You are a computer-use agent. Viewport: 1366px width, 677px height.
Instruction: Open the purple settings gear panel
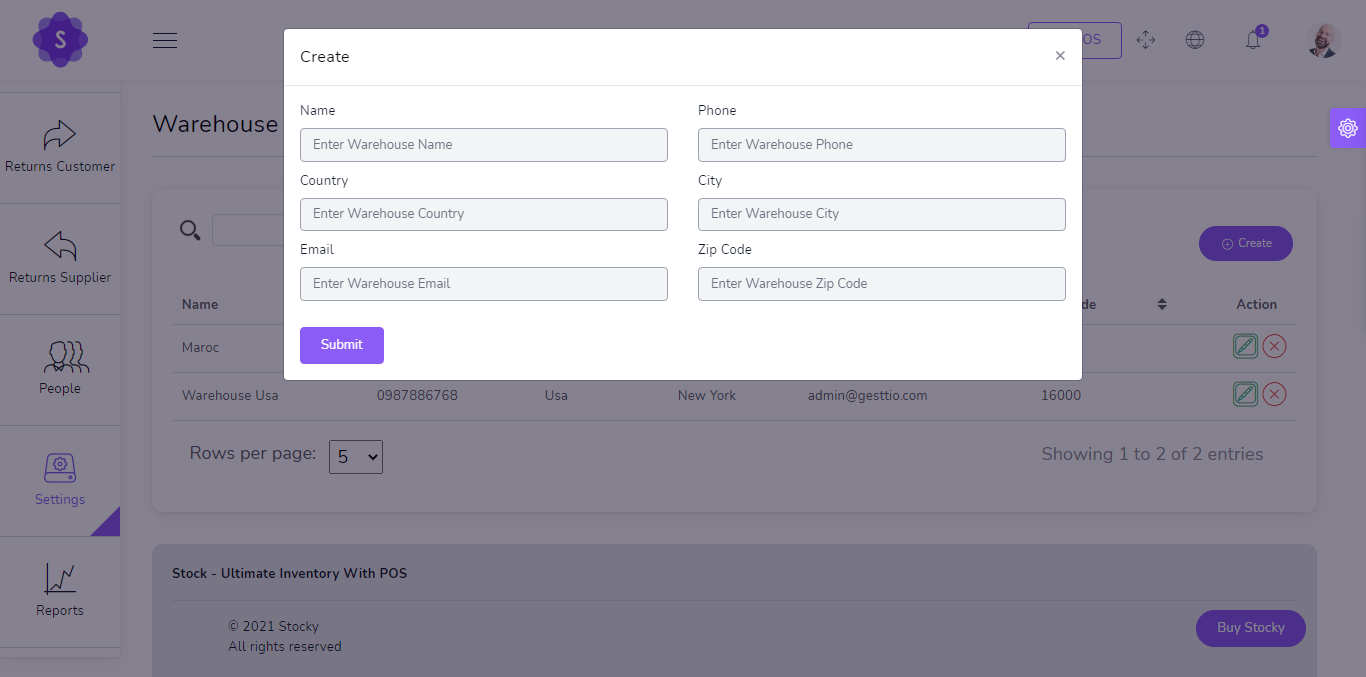[x=1347, y=128]
